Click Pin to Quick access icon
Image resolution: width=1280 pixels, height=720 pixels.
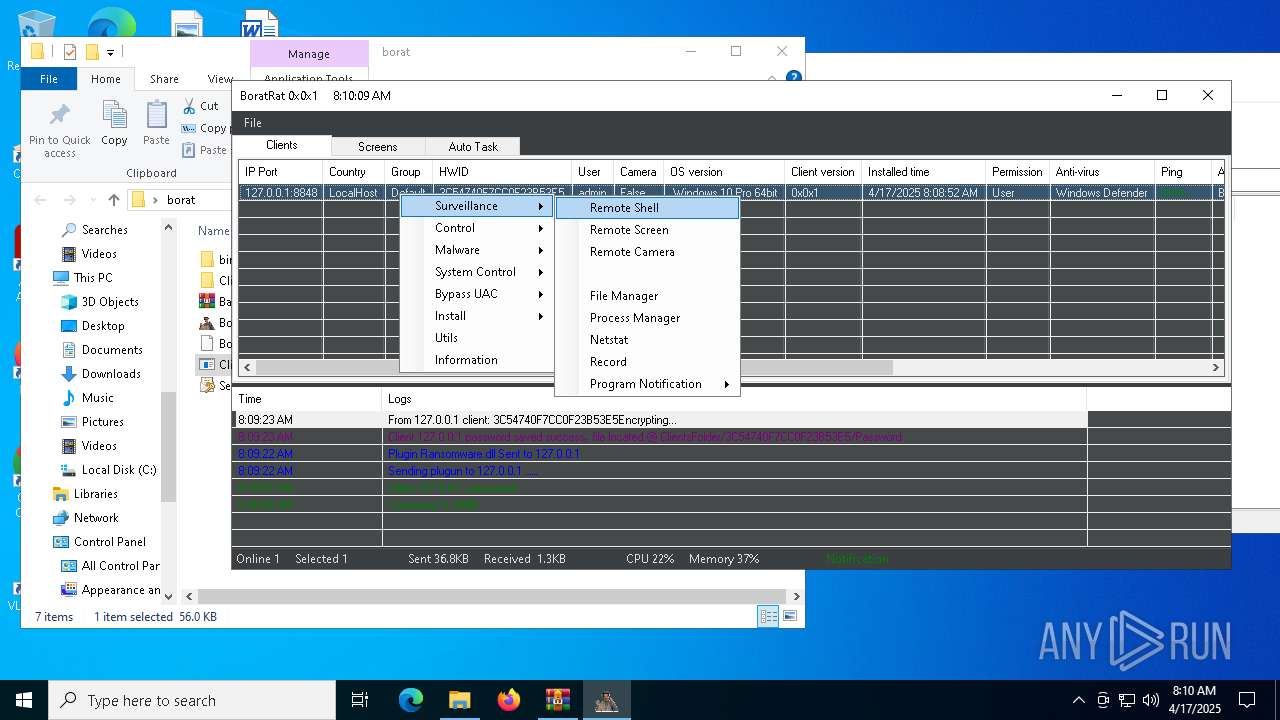pyautogui.click(x=59, y=130)
